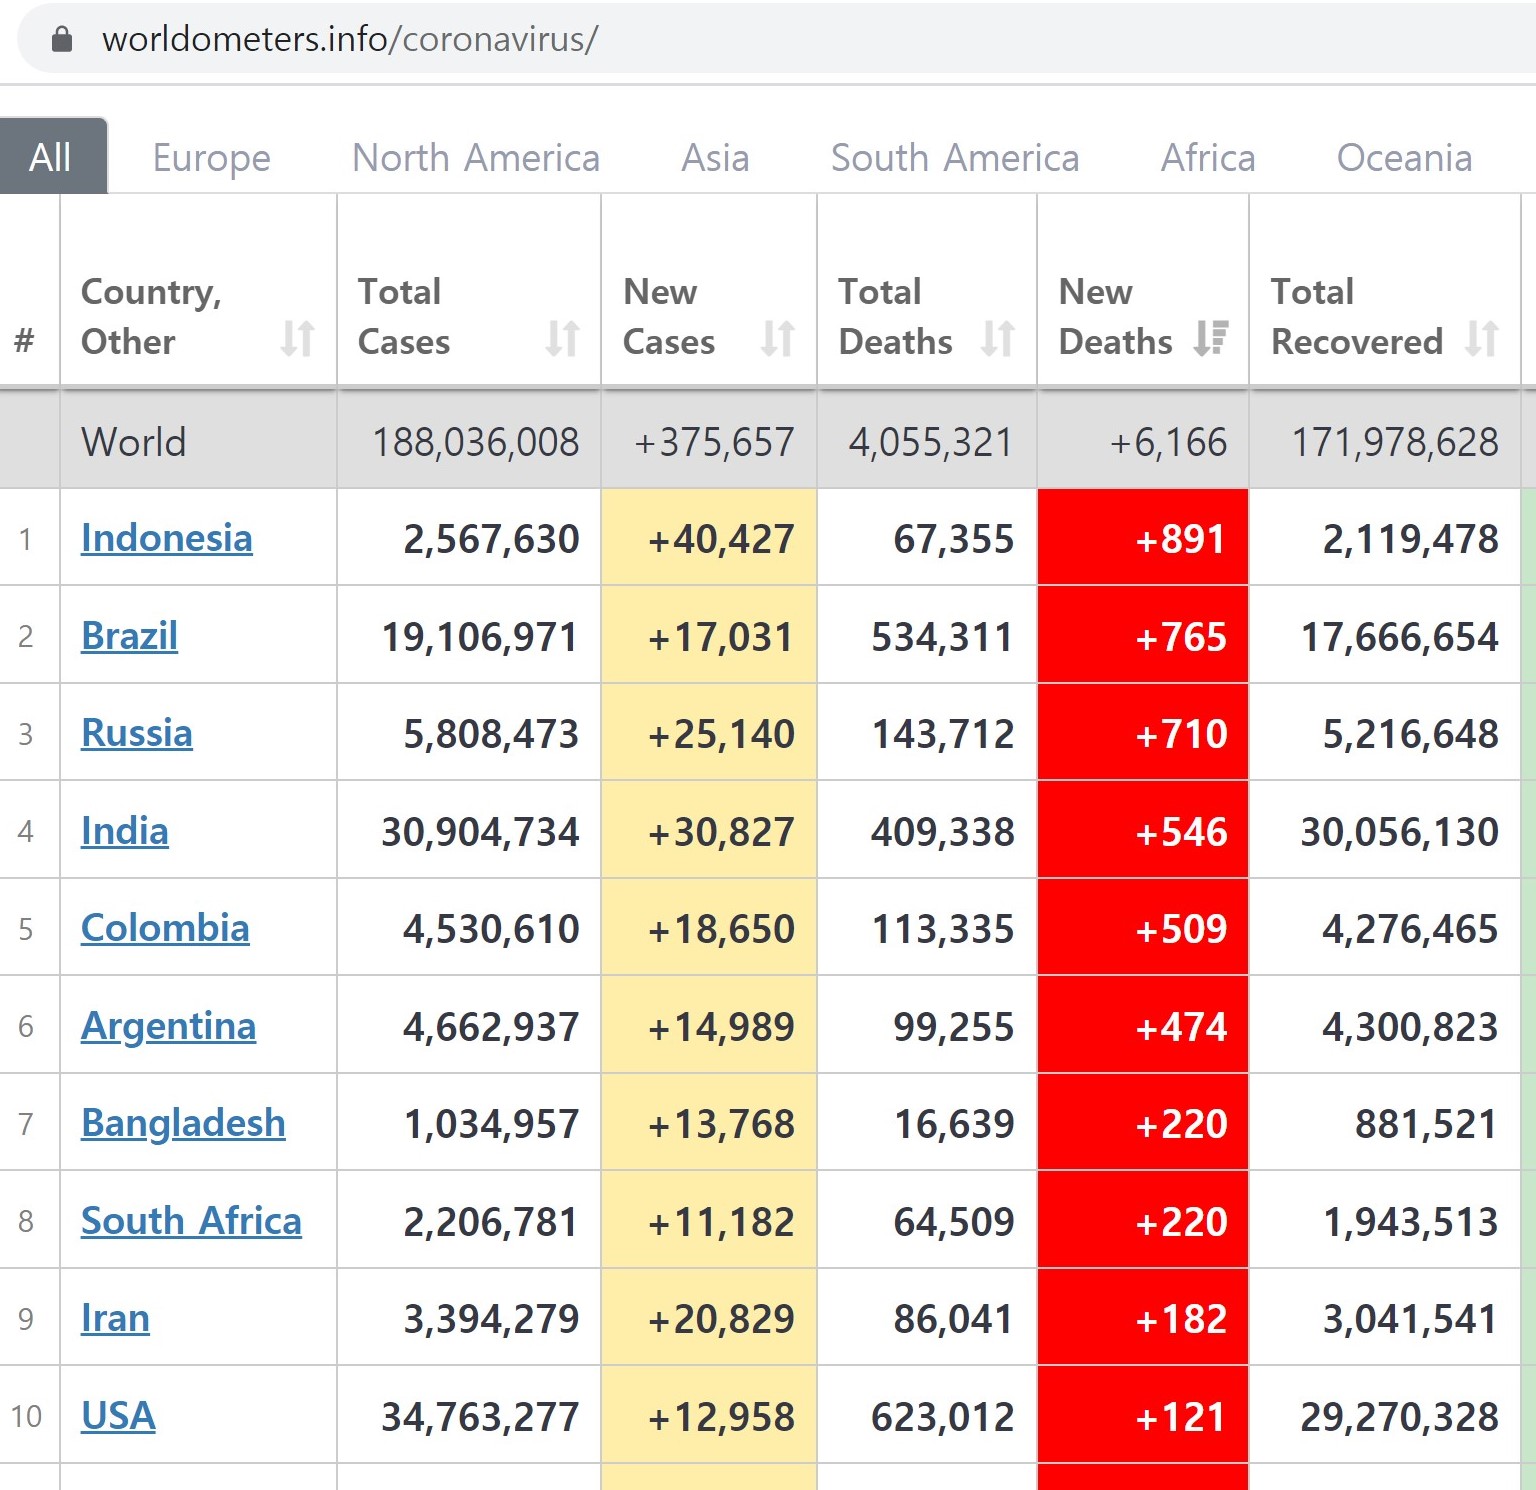Sort table by Total Cases icon
The width and height of the screenshot is (1536, 1490).
[x=562, y=339]
